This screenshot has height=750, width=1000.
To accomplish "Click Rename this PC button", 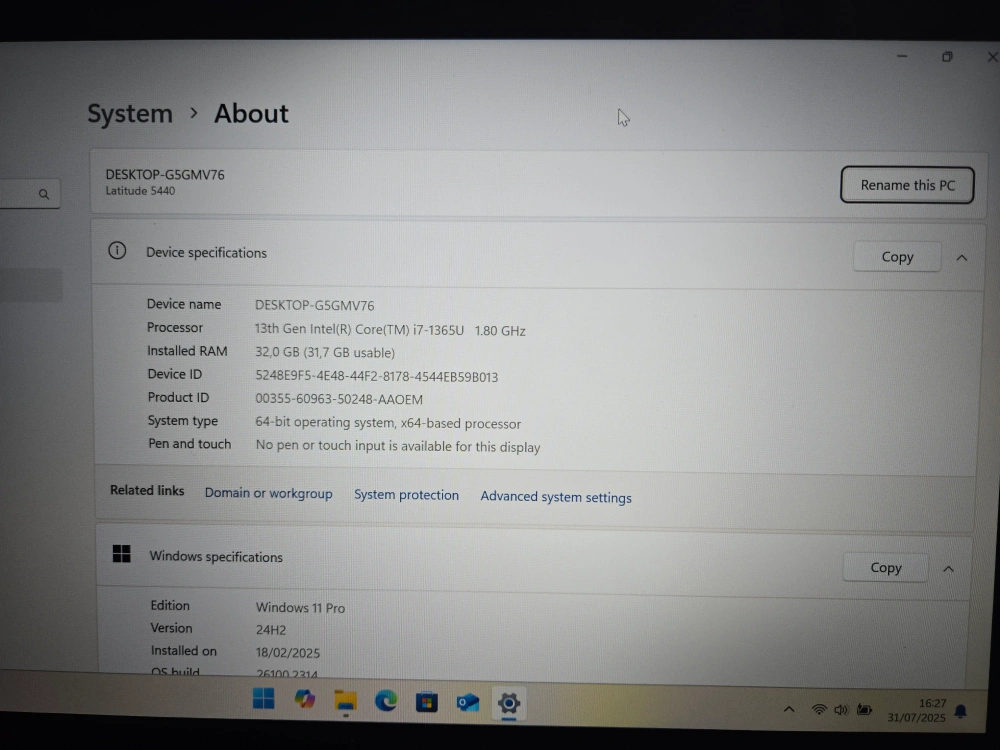I will pos(907,185).
